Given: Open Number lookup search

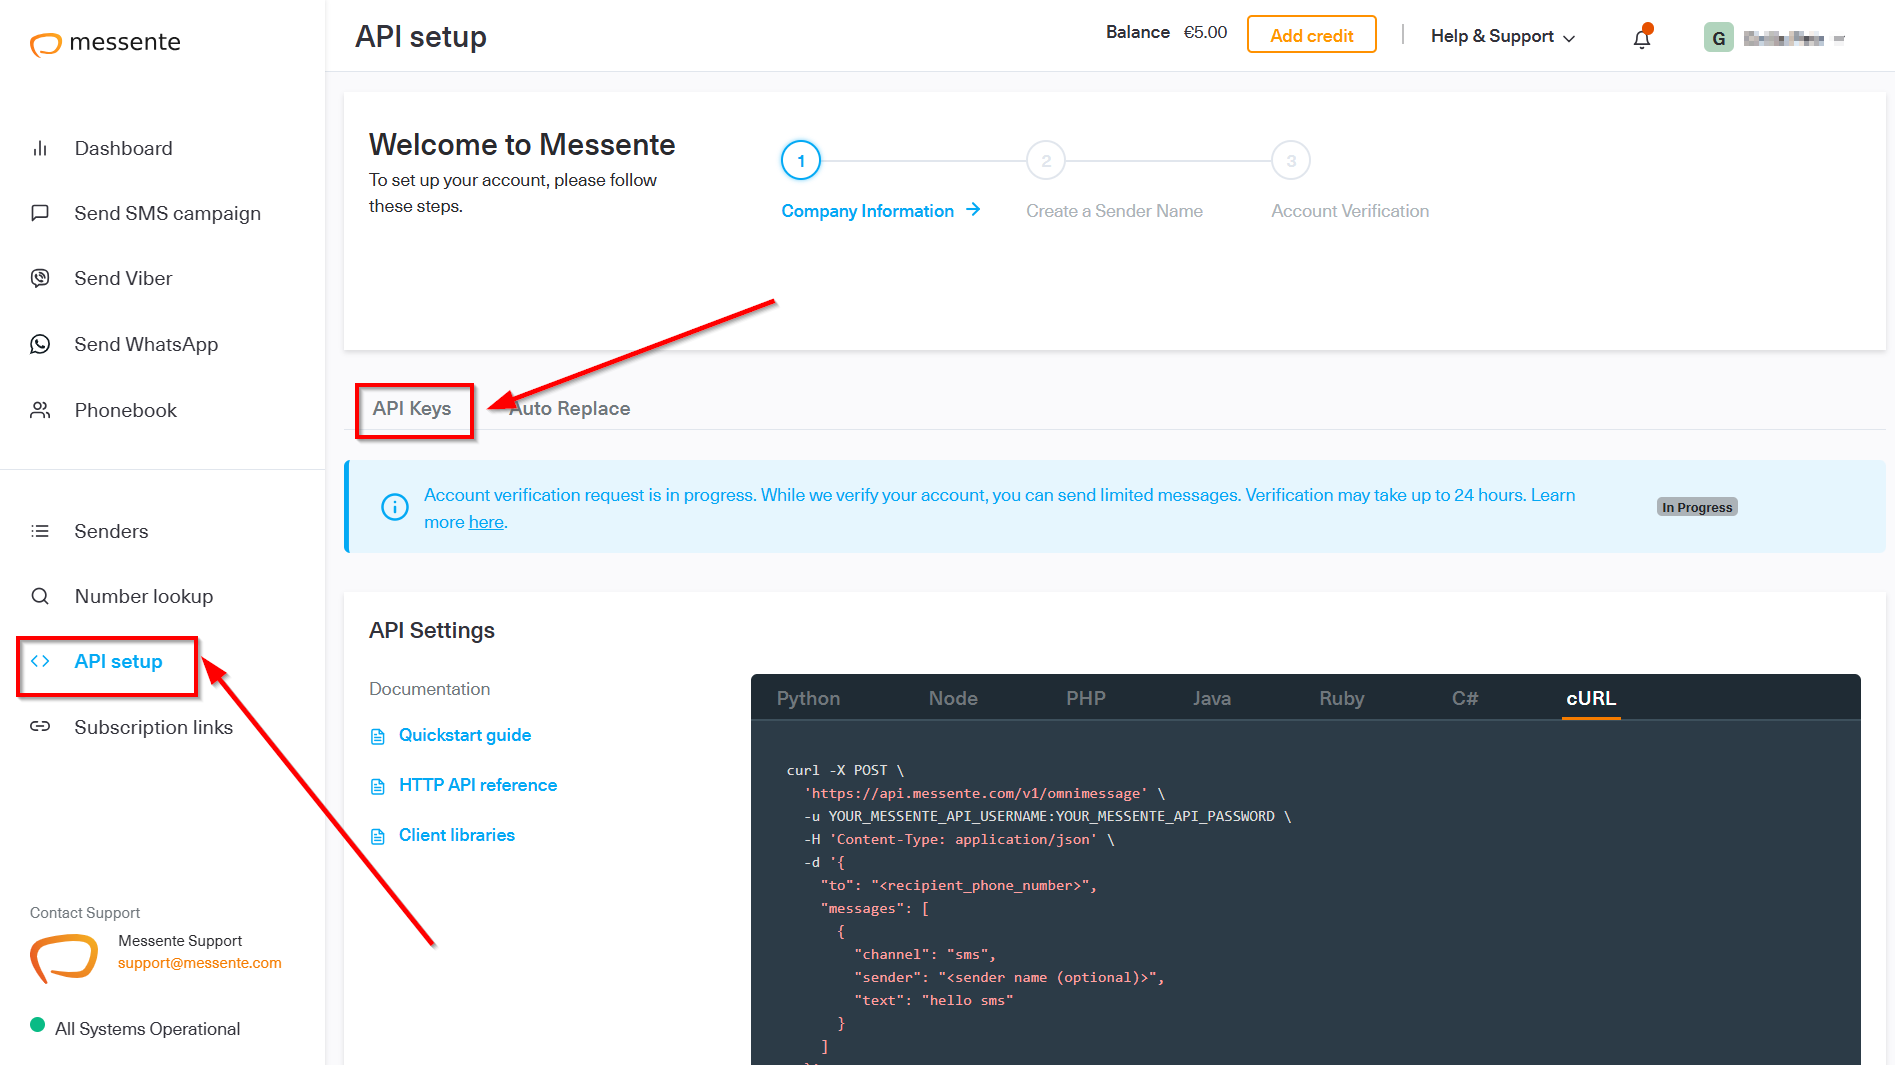Looking at the screenshot, I should [143, 596].
